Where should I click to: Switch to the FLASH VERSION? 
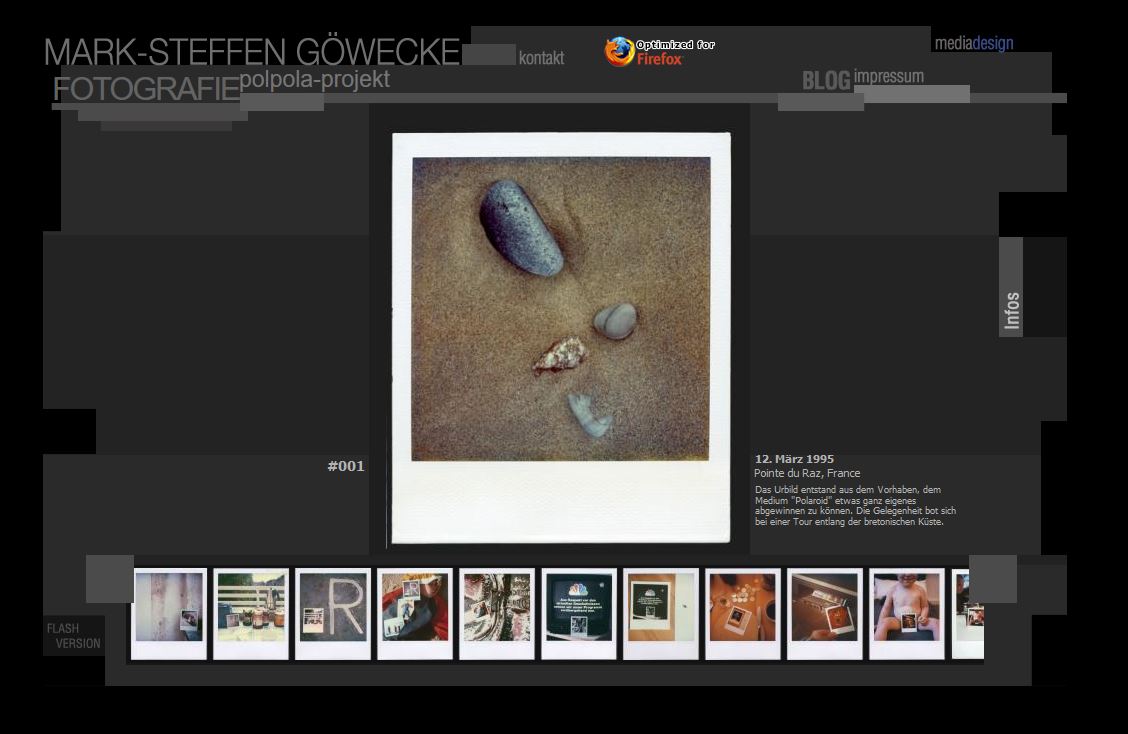pyautogui.click(x=74, y=636)
